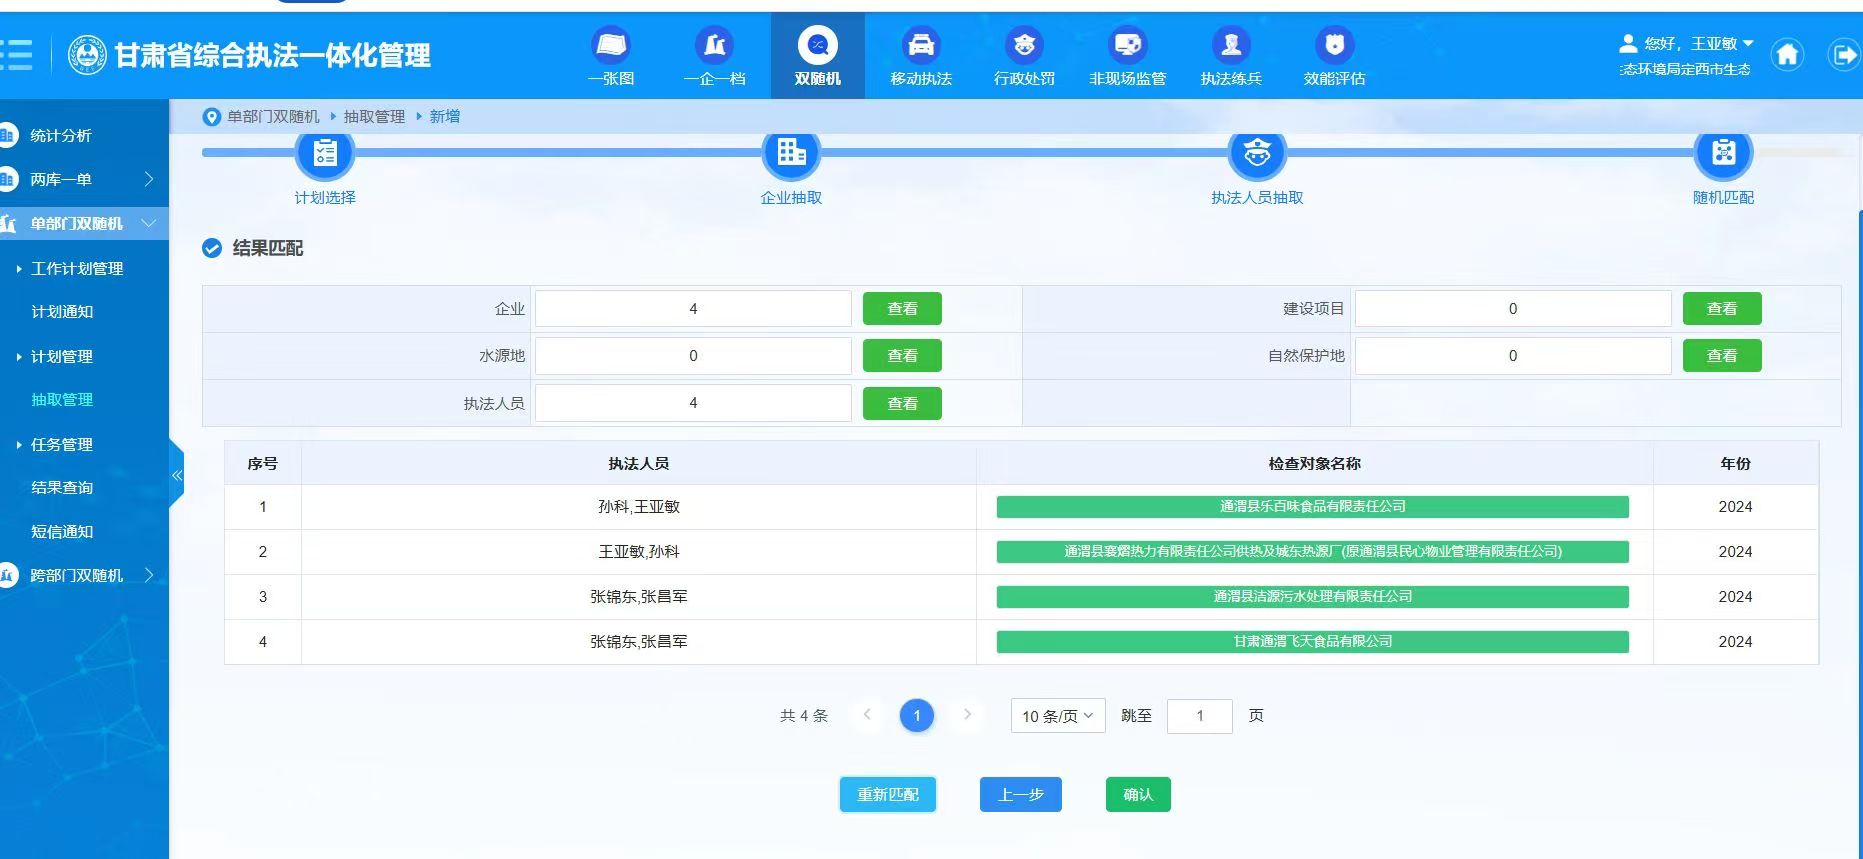Go to home via house icon

click(1787, 54)
